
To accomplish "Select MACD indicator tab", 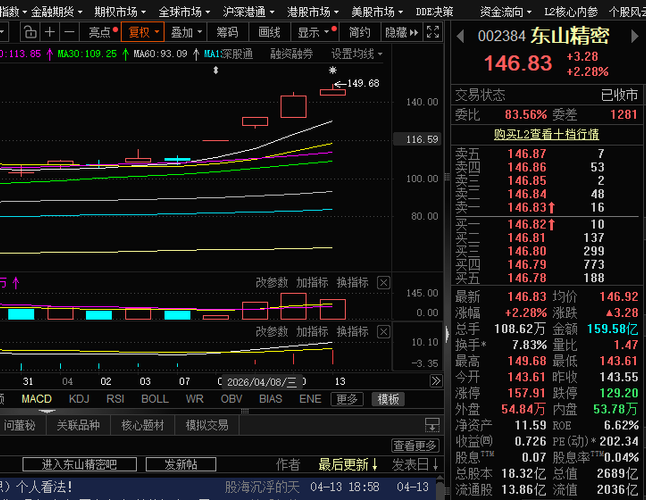I will [x=37, y=399].
